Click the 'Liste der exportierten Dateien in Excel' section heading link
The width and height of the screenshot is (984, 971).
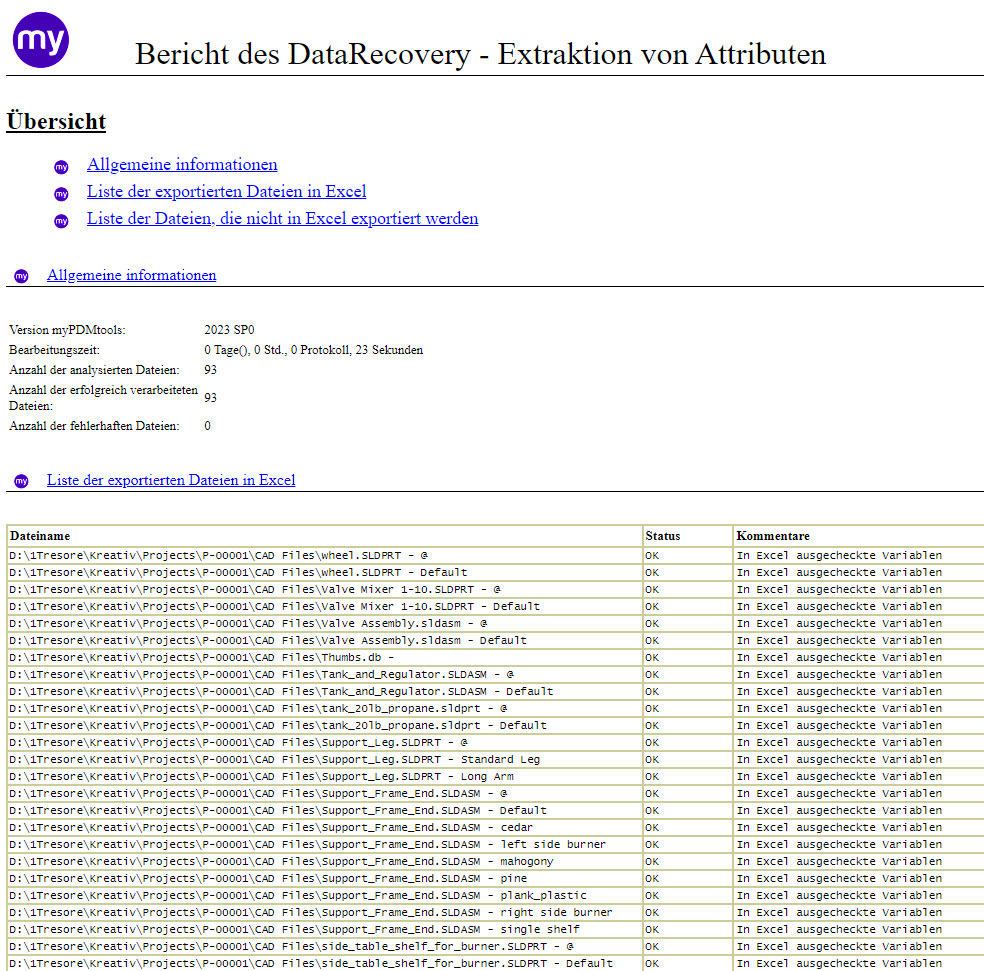(171, 480)
